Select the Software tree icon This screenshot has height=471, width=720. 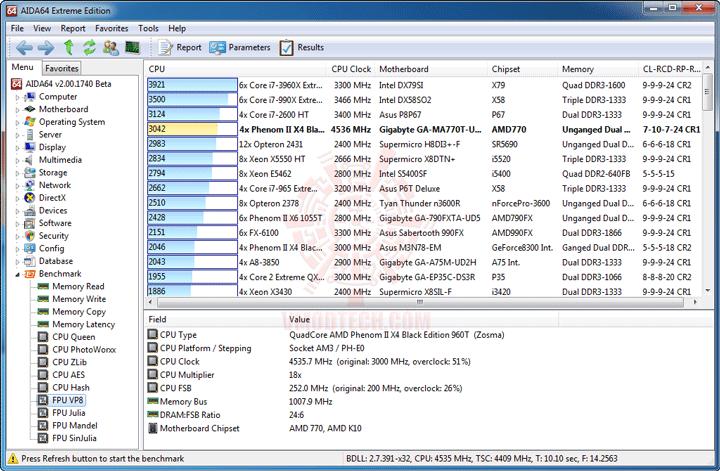tap(30, 223)
